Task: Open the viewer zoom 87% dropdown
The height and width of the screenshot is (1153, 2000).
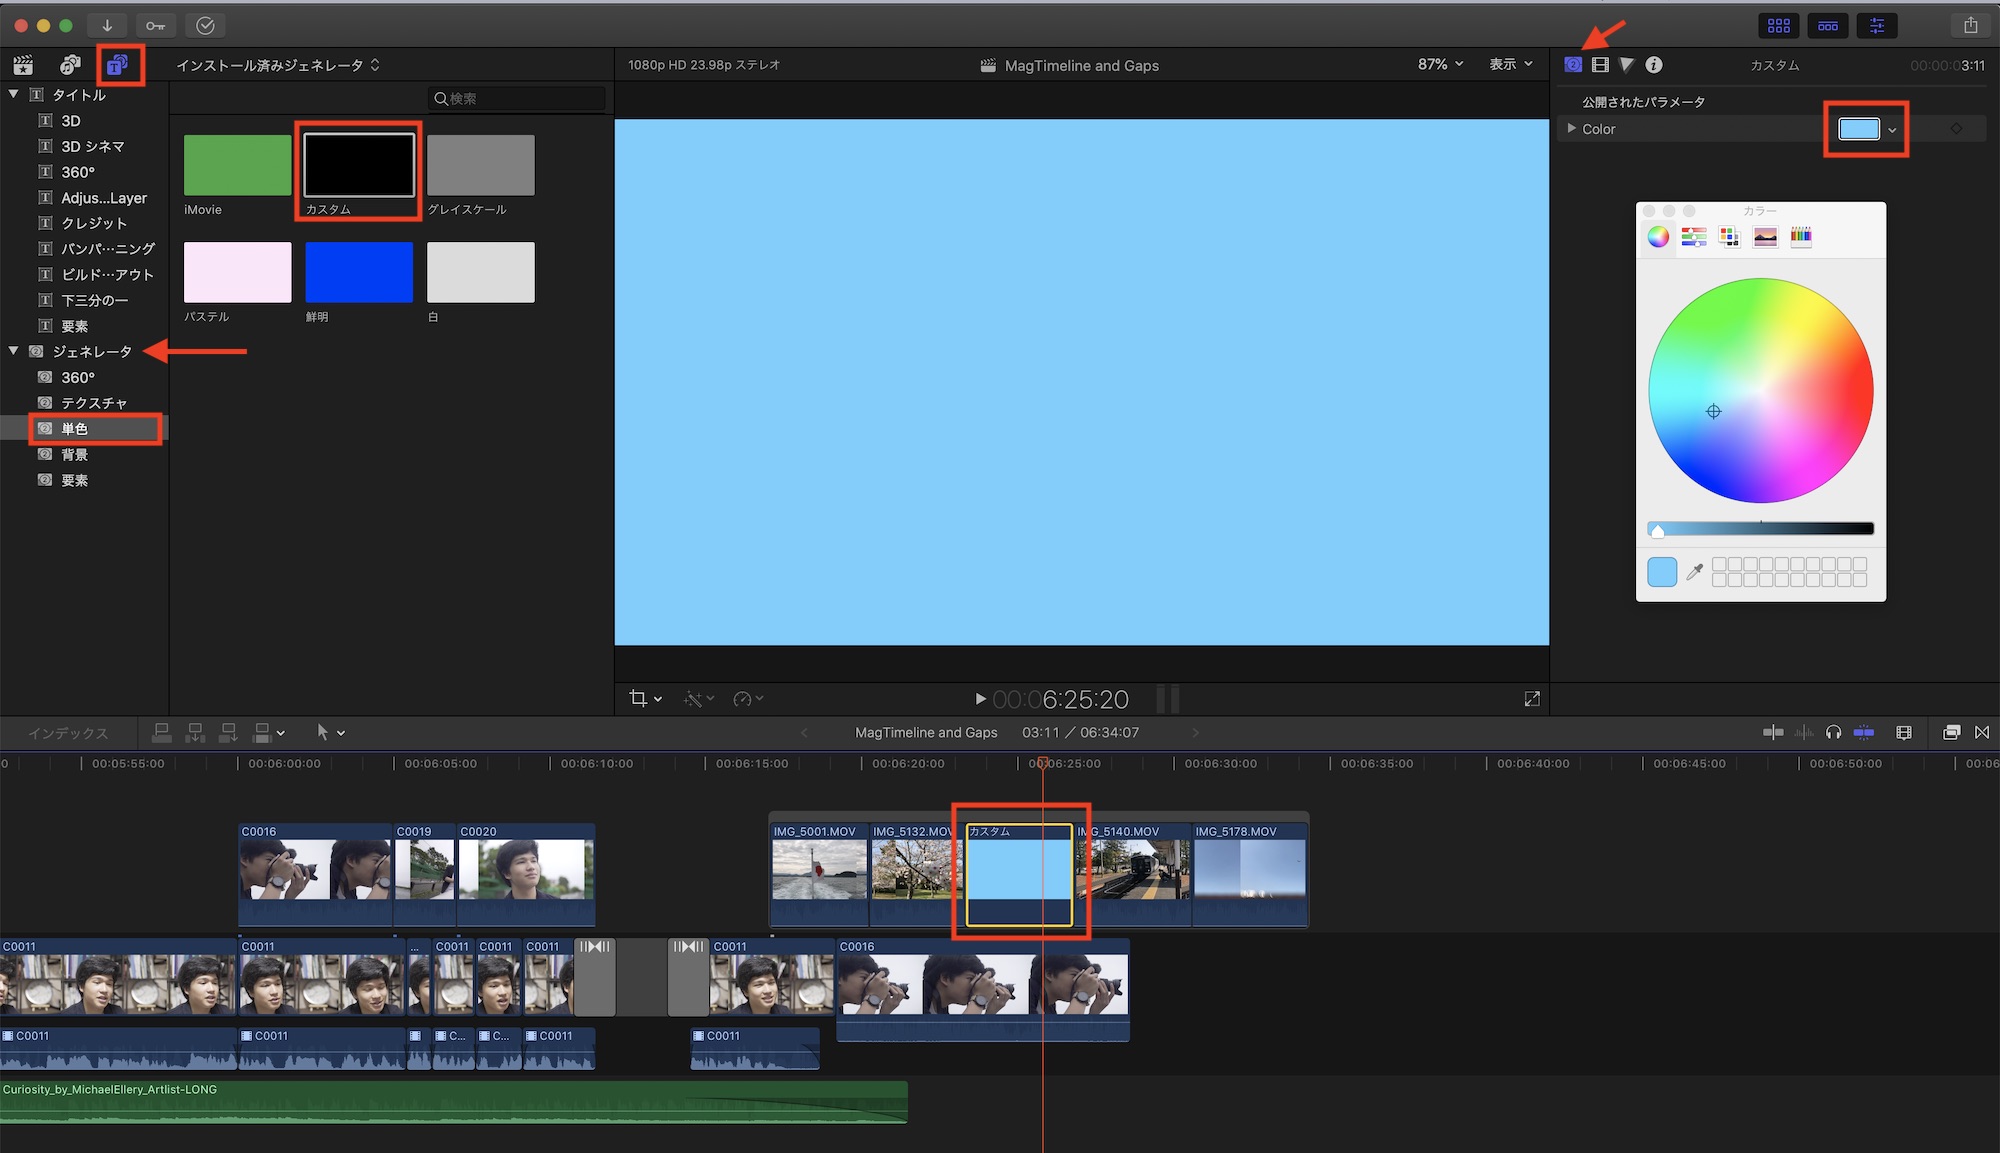Action: tap(1440, 65)
